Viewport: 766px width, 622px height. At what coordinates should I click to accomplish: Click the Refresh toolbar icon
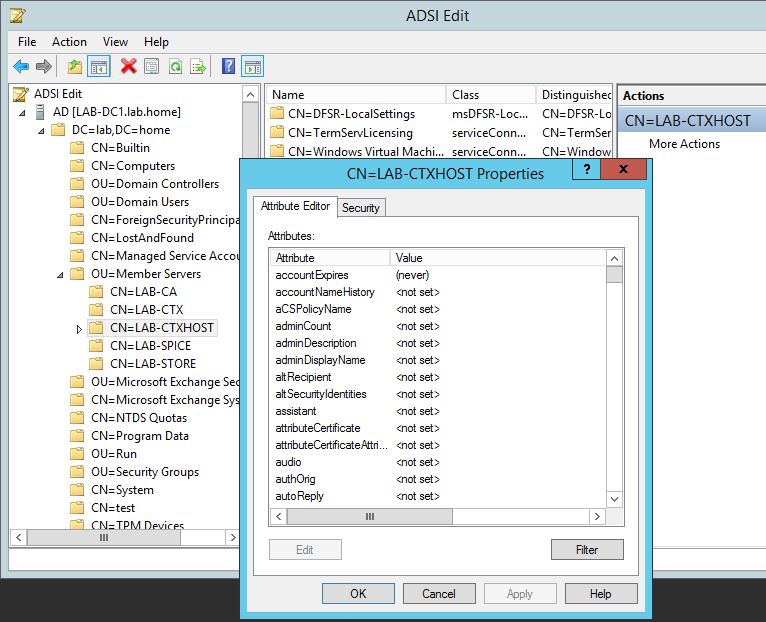pyautogui.click(x=175, y=67)
